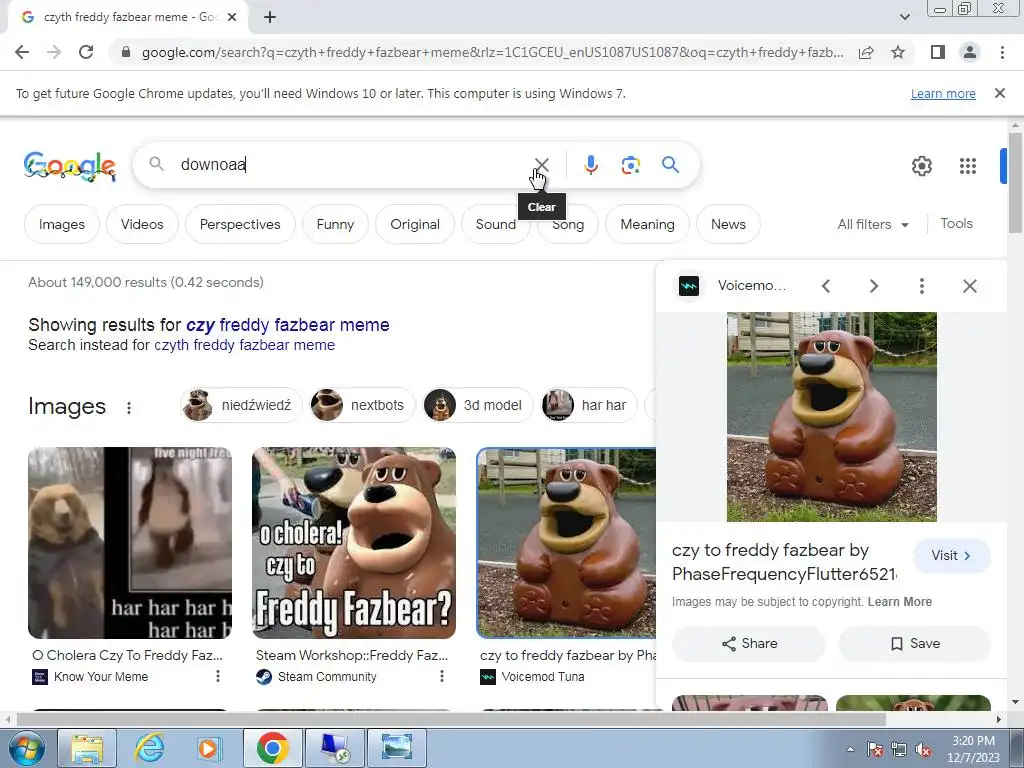Open Images section options menu

[129, 408]
